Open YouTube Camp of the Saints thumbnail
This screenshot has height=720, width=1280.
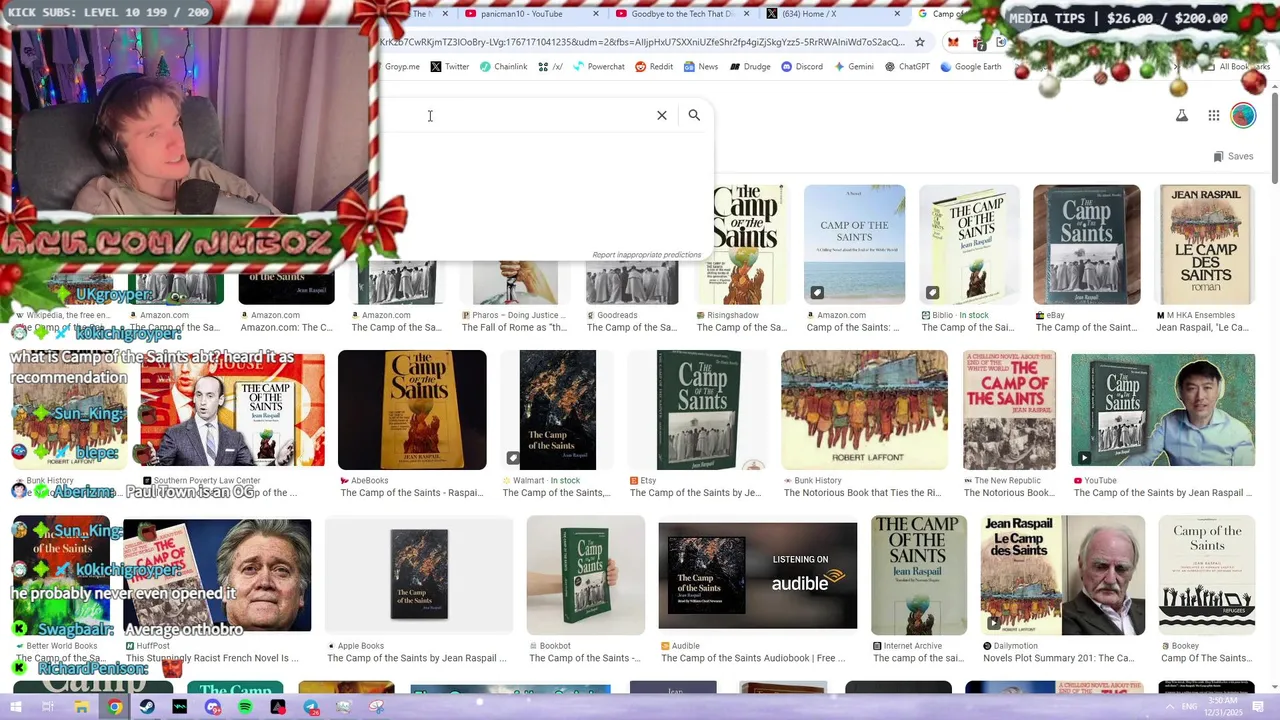click(1162, 410)
